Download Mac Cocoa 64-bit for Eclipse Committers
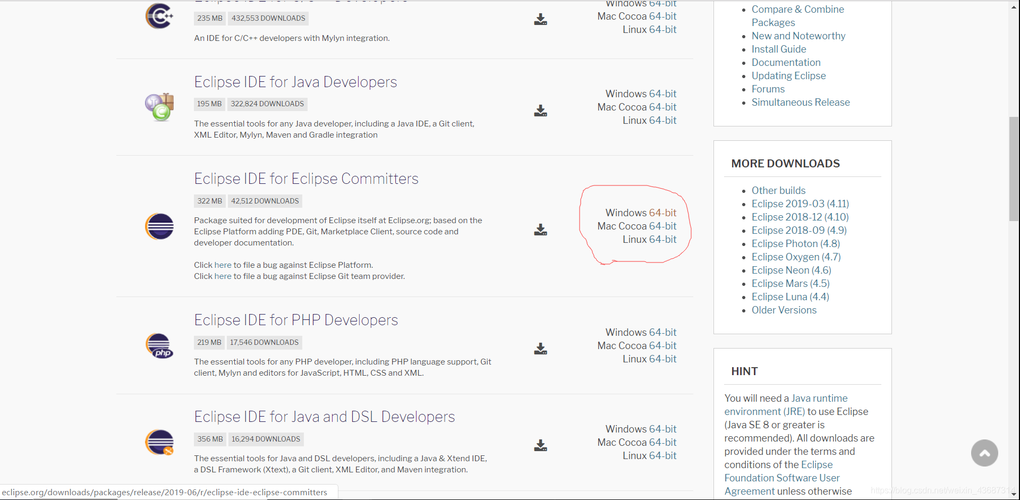This screenshot has height=500, width=1020. (662, 226)
